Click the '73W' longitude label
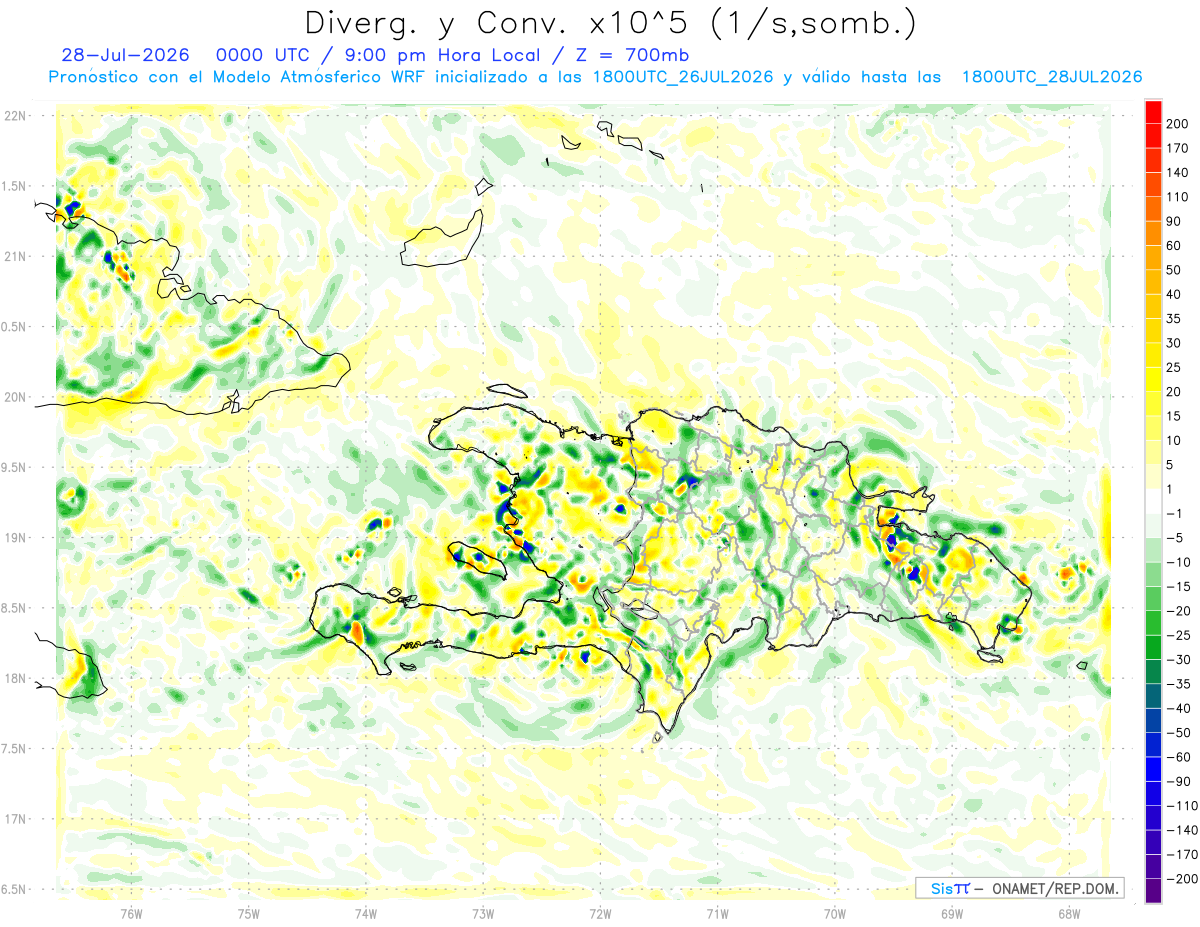1200x927 pixels. [483, 914]
